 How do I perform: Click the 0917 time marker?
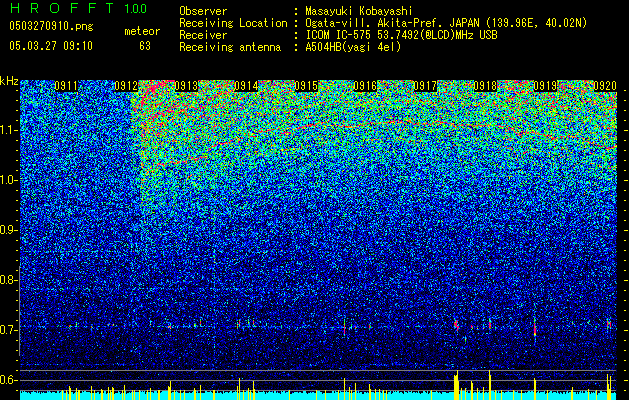[425, 86]
